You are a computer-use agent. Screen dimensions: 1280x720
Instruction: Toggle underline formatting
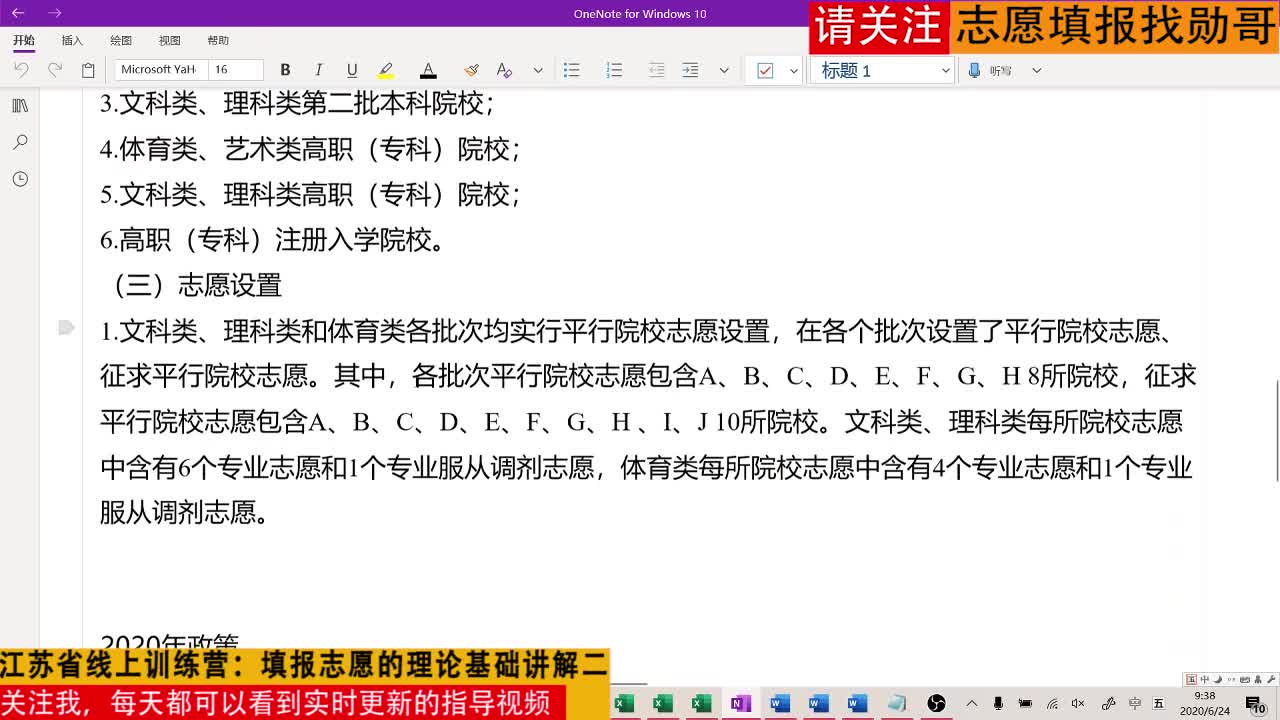click(x=352, y=70)
